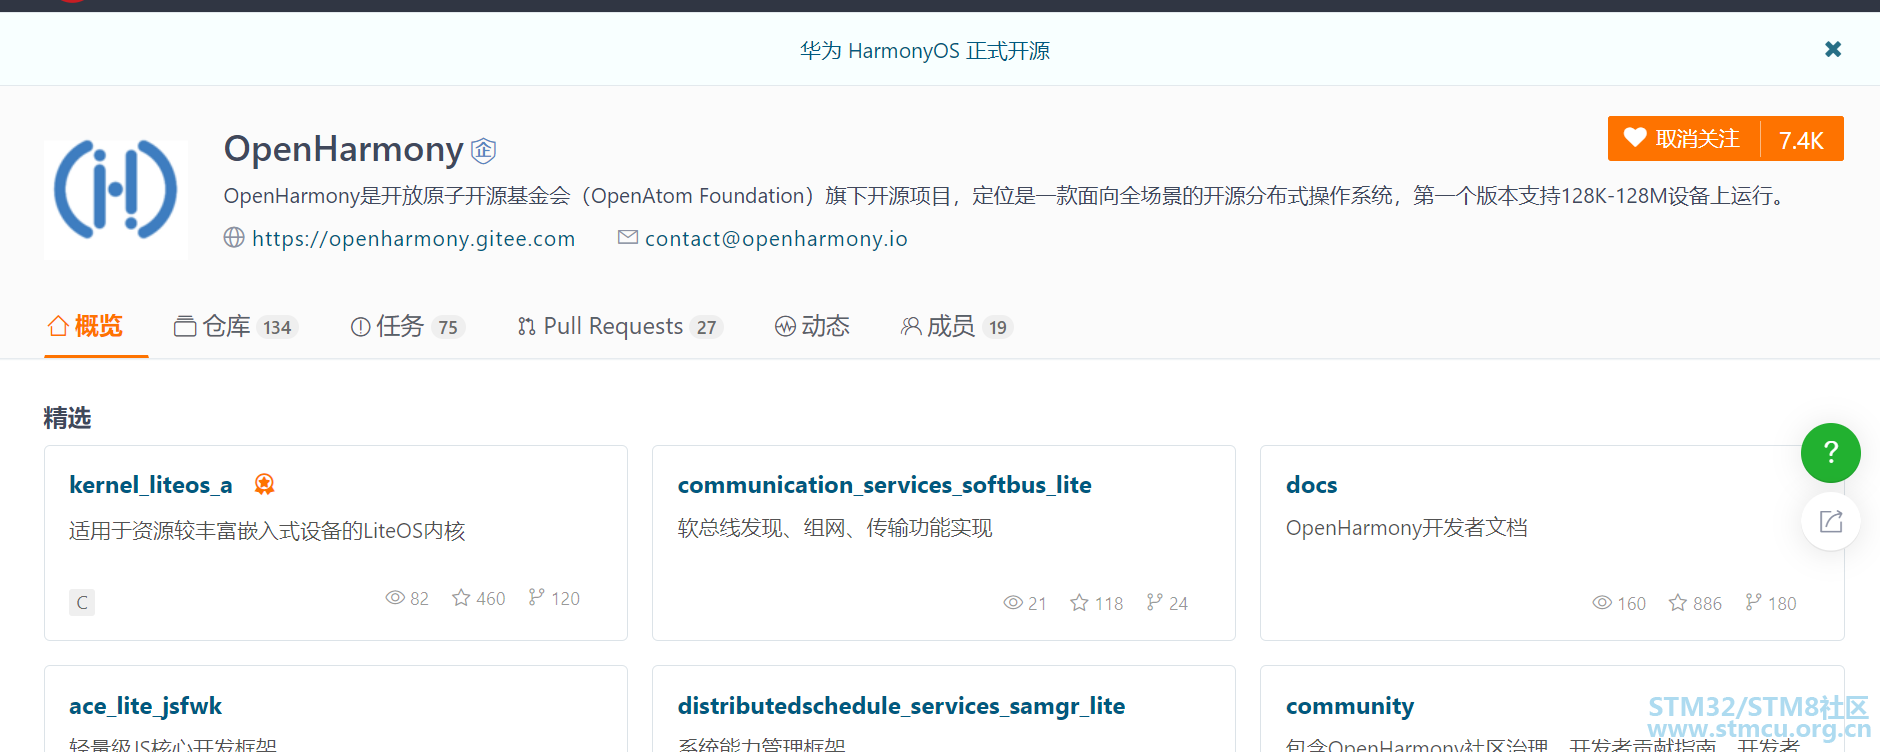The image size is (1880, 752).
Task: Click the envelope icon before the contact email
Action: (x=628, y=237)
